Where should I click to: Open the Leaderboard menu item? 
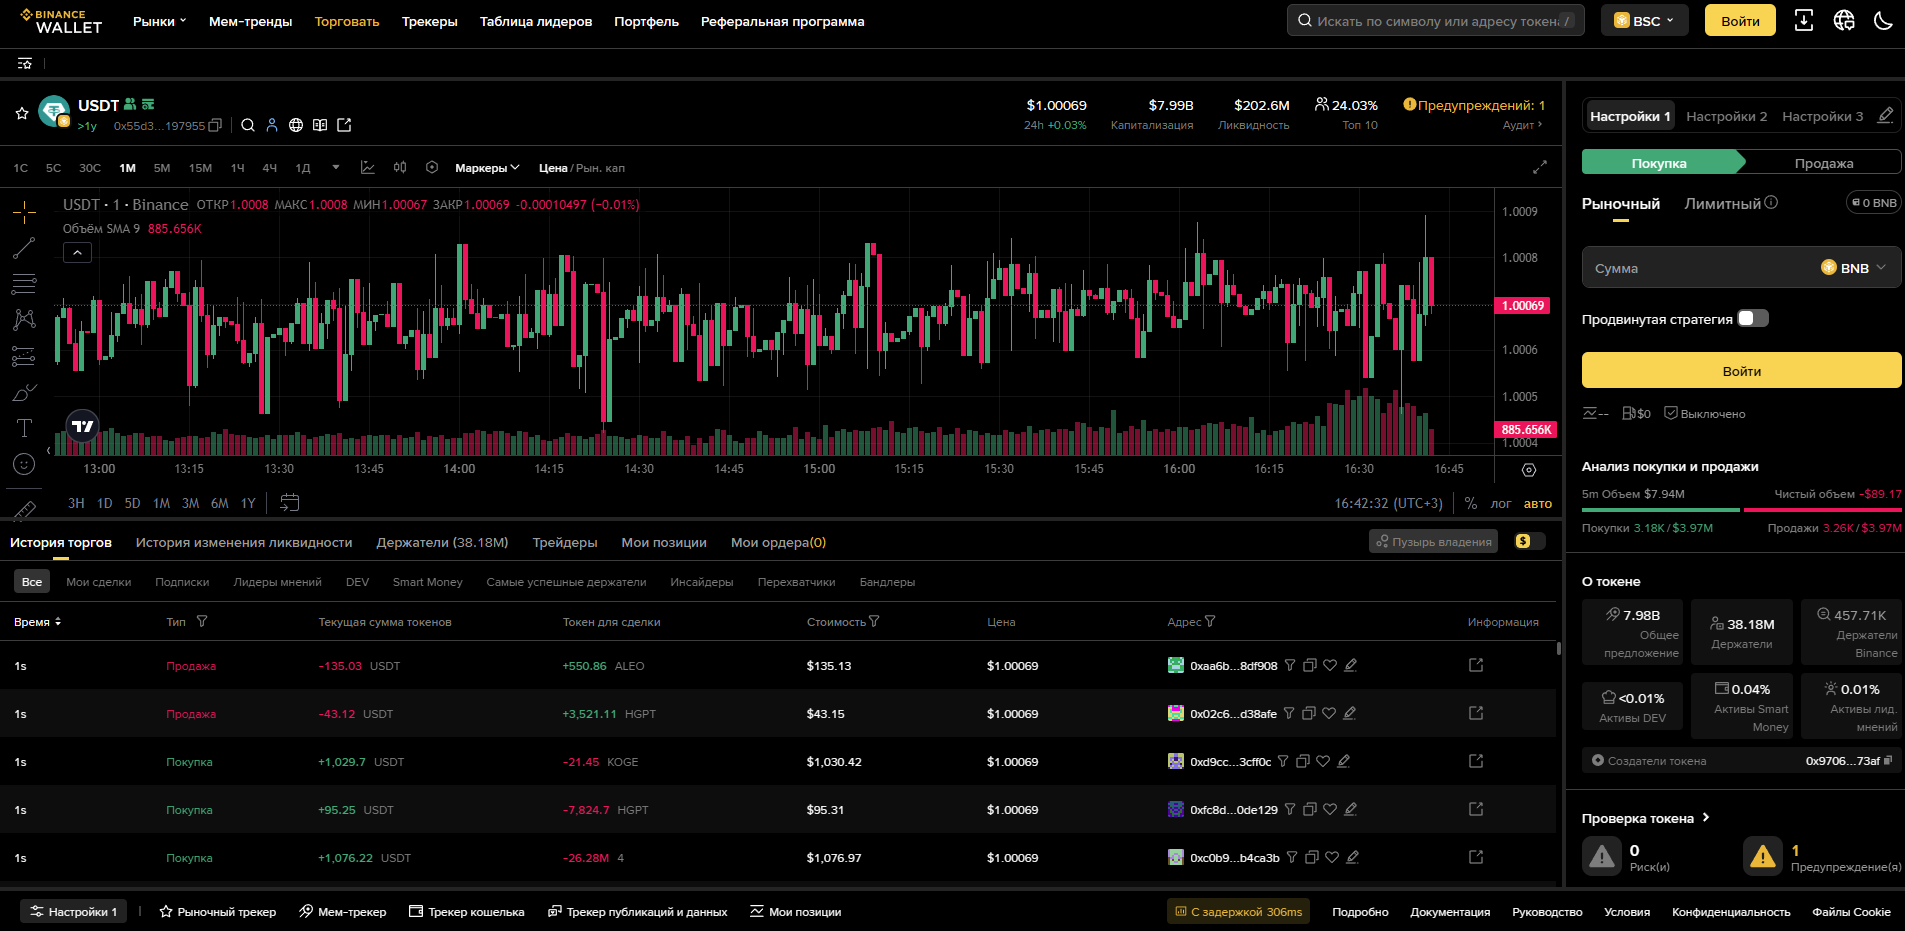coord(535,22)
